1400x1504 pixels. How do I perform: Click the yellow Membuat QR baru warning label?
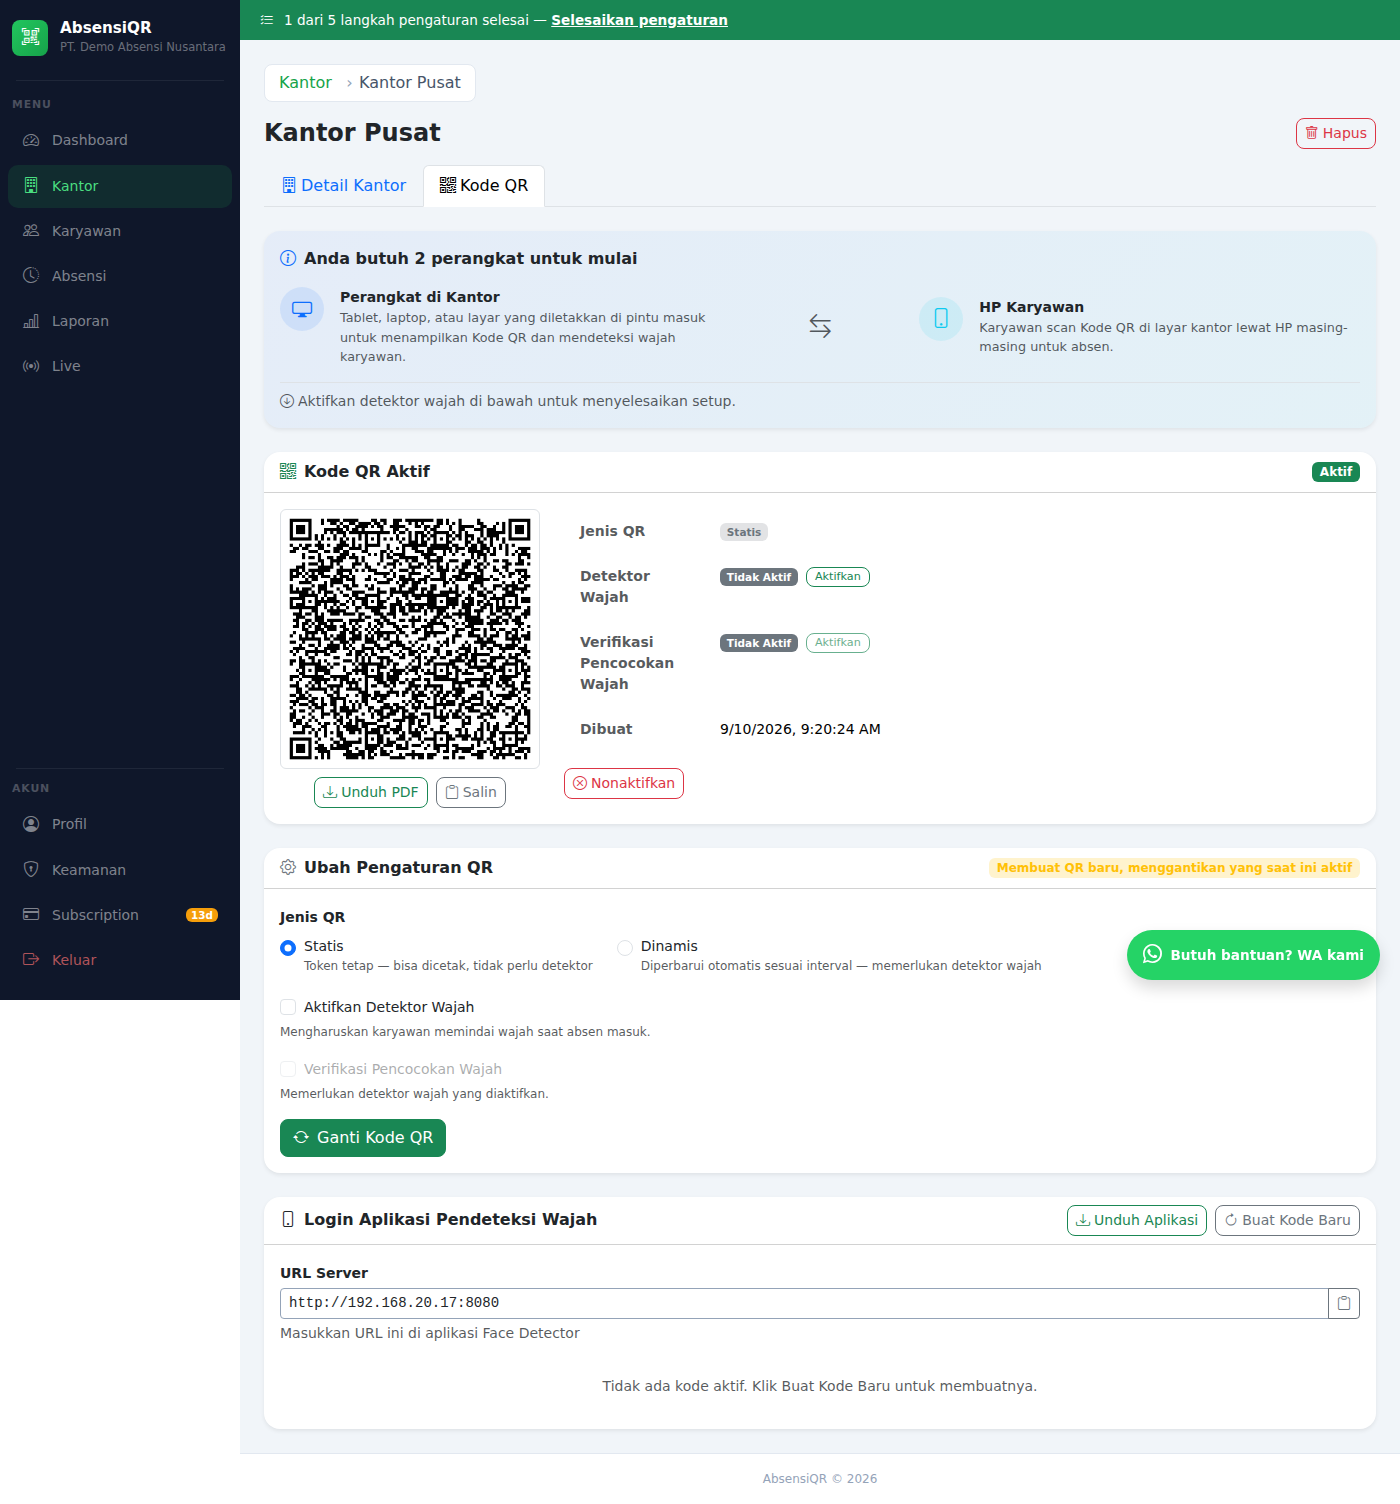(x=1174, y=868)
